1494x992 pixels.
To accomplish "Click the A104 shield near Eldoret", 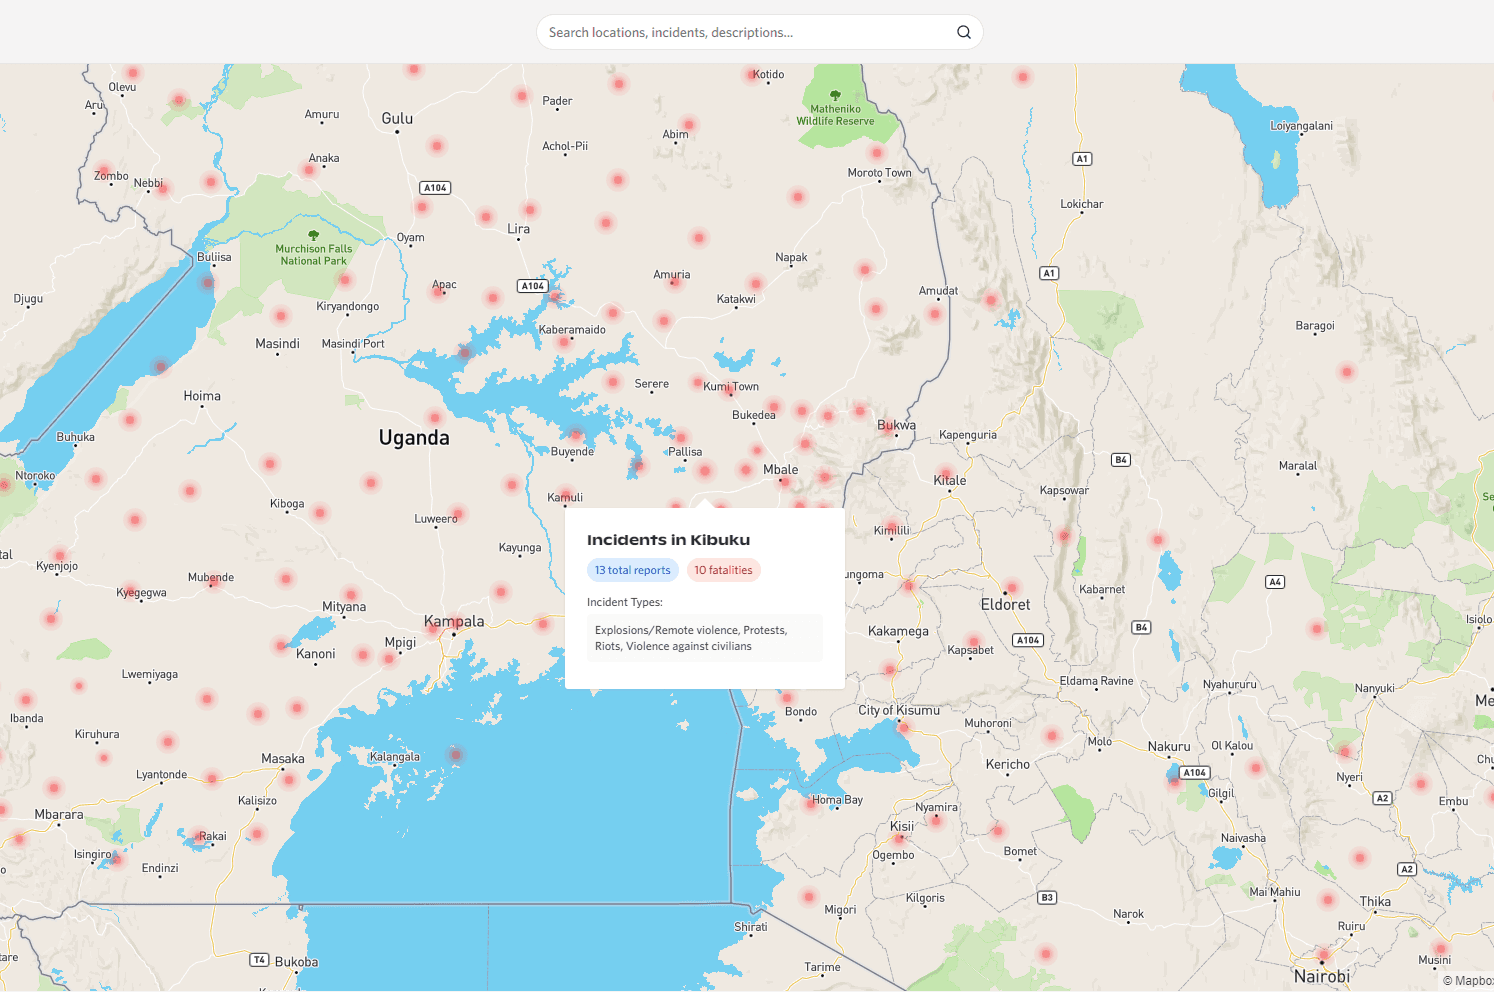I will click(1028, 640).
